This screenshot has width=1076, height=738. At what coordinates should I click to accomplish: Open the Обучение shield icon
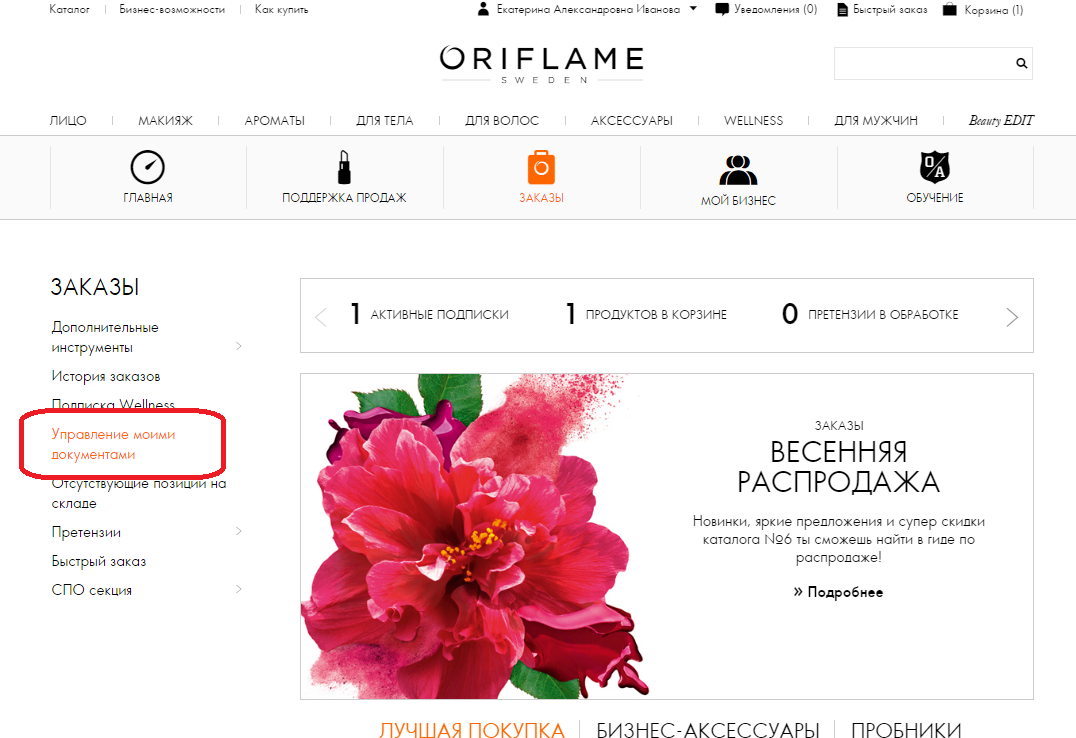tap(935, 167)
